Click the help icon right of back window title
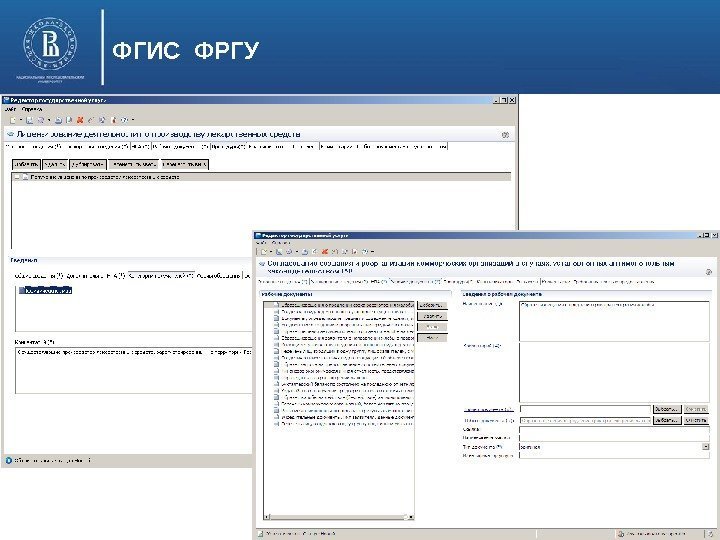The width and height of the screenshot is (720, 540). tap(505, 135)
